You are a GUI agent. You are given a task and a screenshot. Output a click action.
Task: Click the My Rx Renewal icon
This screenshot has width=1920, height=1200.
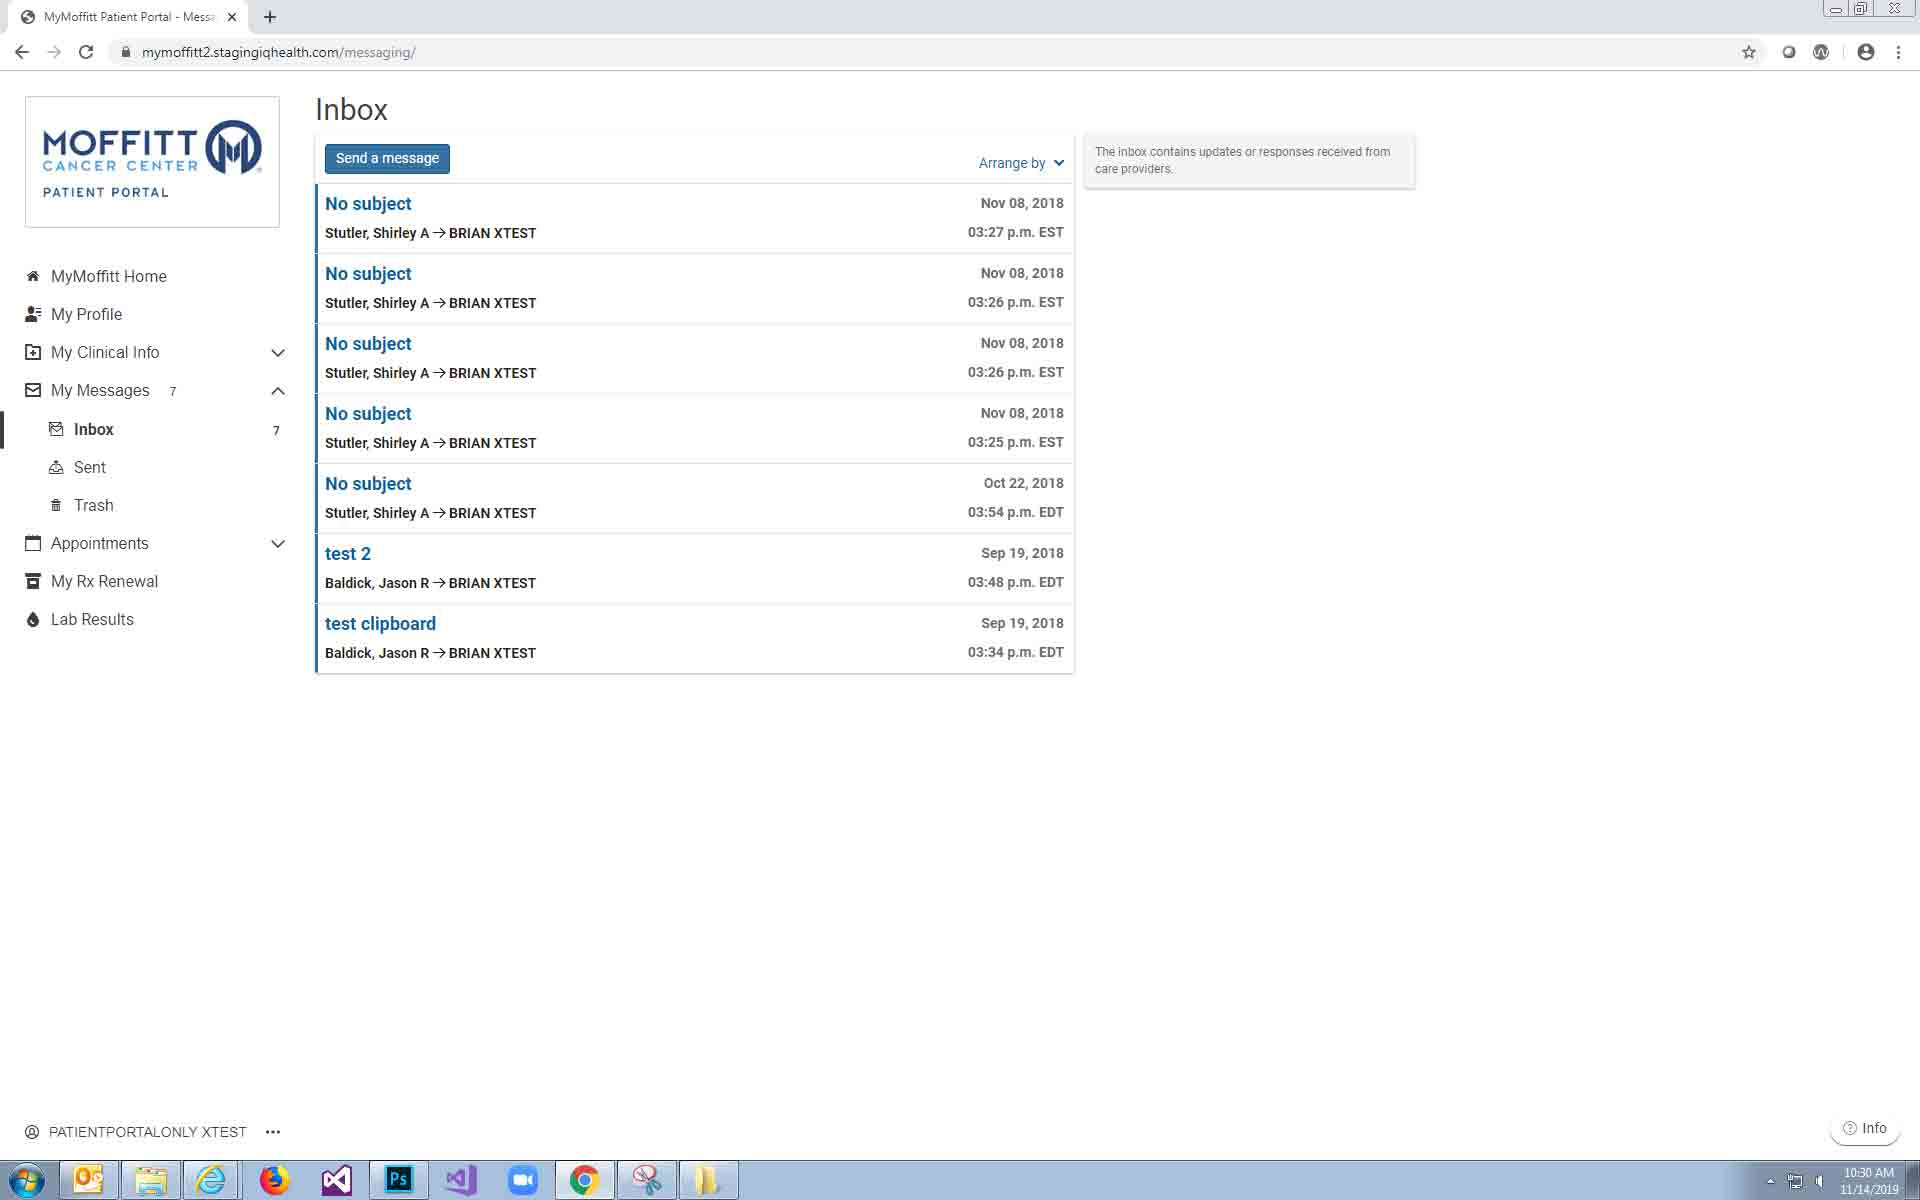[x=33, y=582]
